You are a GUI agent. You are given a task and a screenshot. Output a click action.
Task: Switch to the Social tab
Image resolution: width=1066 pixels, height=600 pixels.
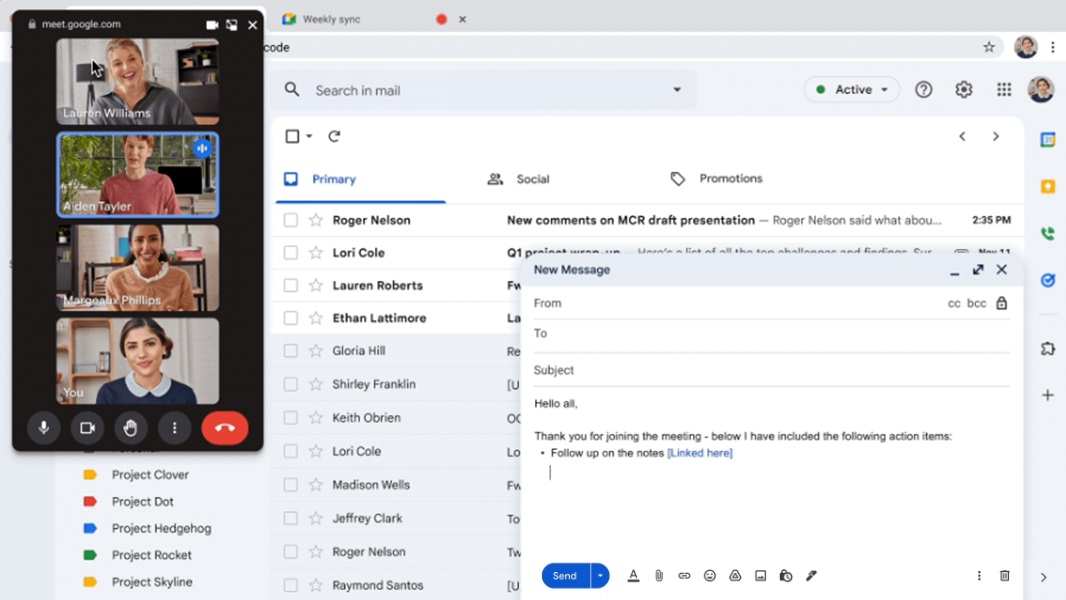coord(519,179)
